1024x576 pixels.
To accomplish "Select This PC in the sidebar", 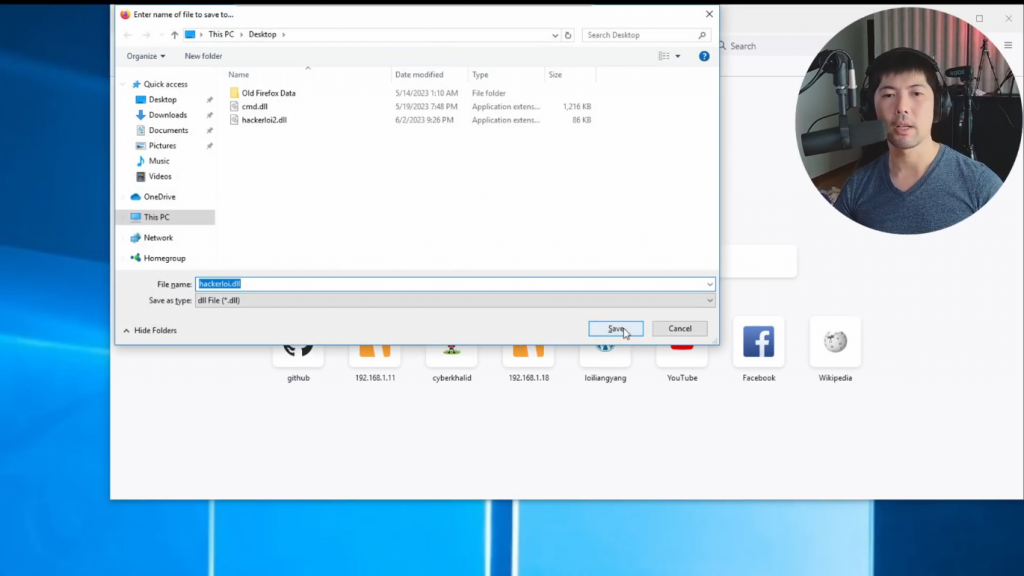I will tap(156, 217).
